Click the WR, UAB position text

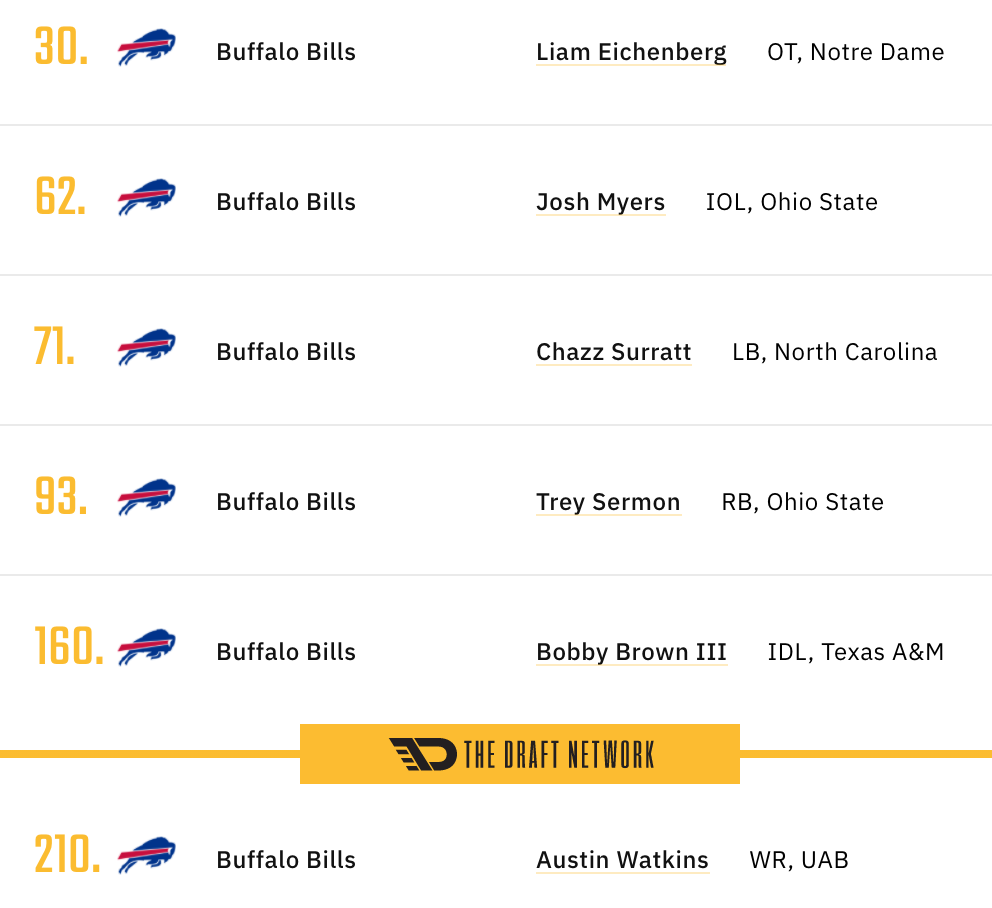pos(799,860)
